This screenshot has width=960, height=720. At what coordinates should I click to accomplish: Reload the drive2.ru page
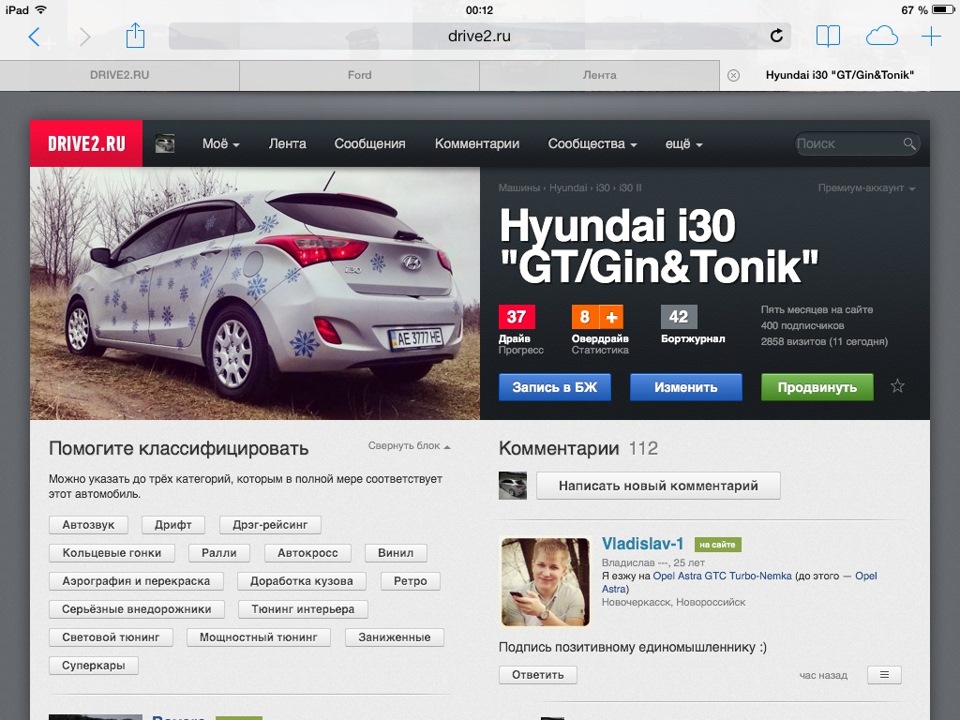tap(776, 36)
